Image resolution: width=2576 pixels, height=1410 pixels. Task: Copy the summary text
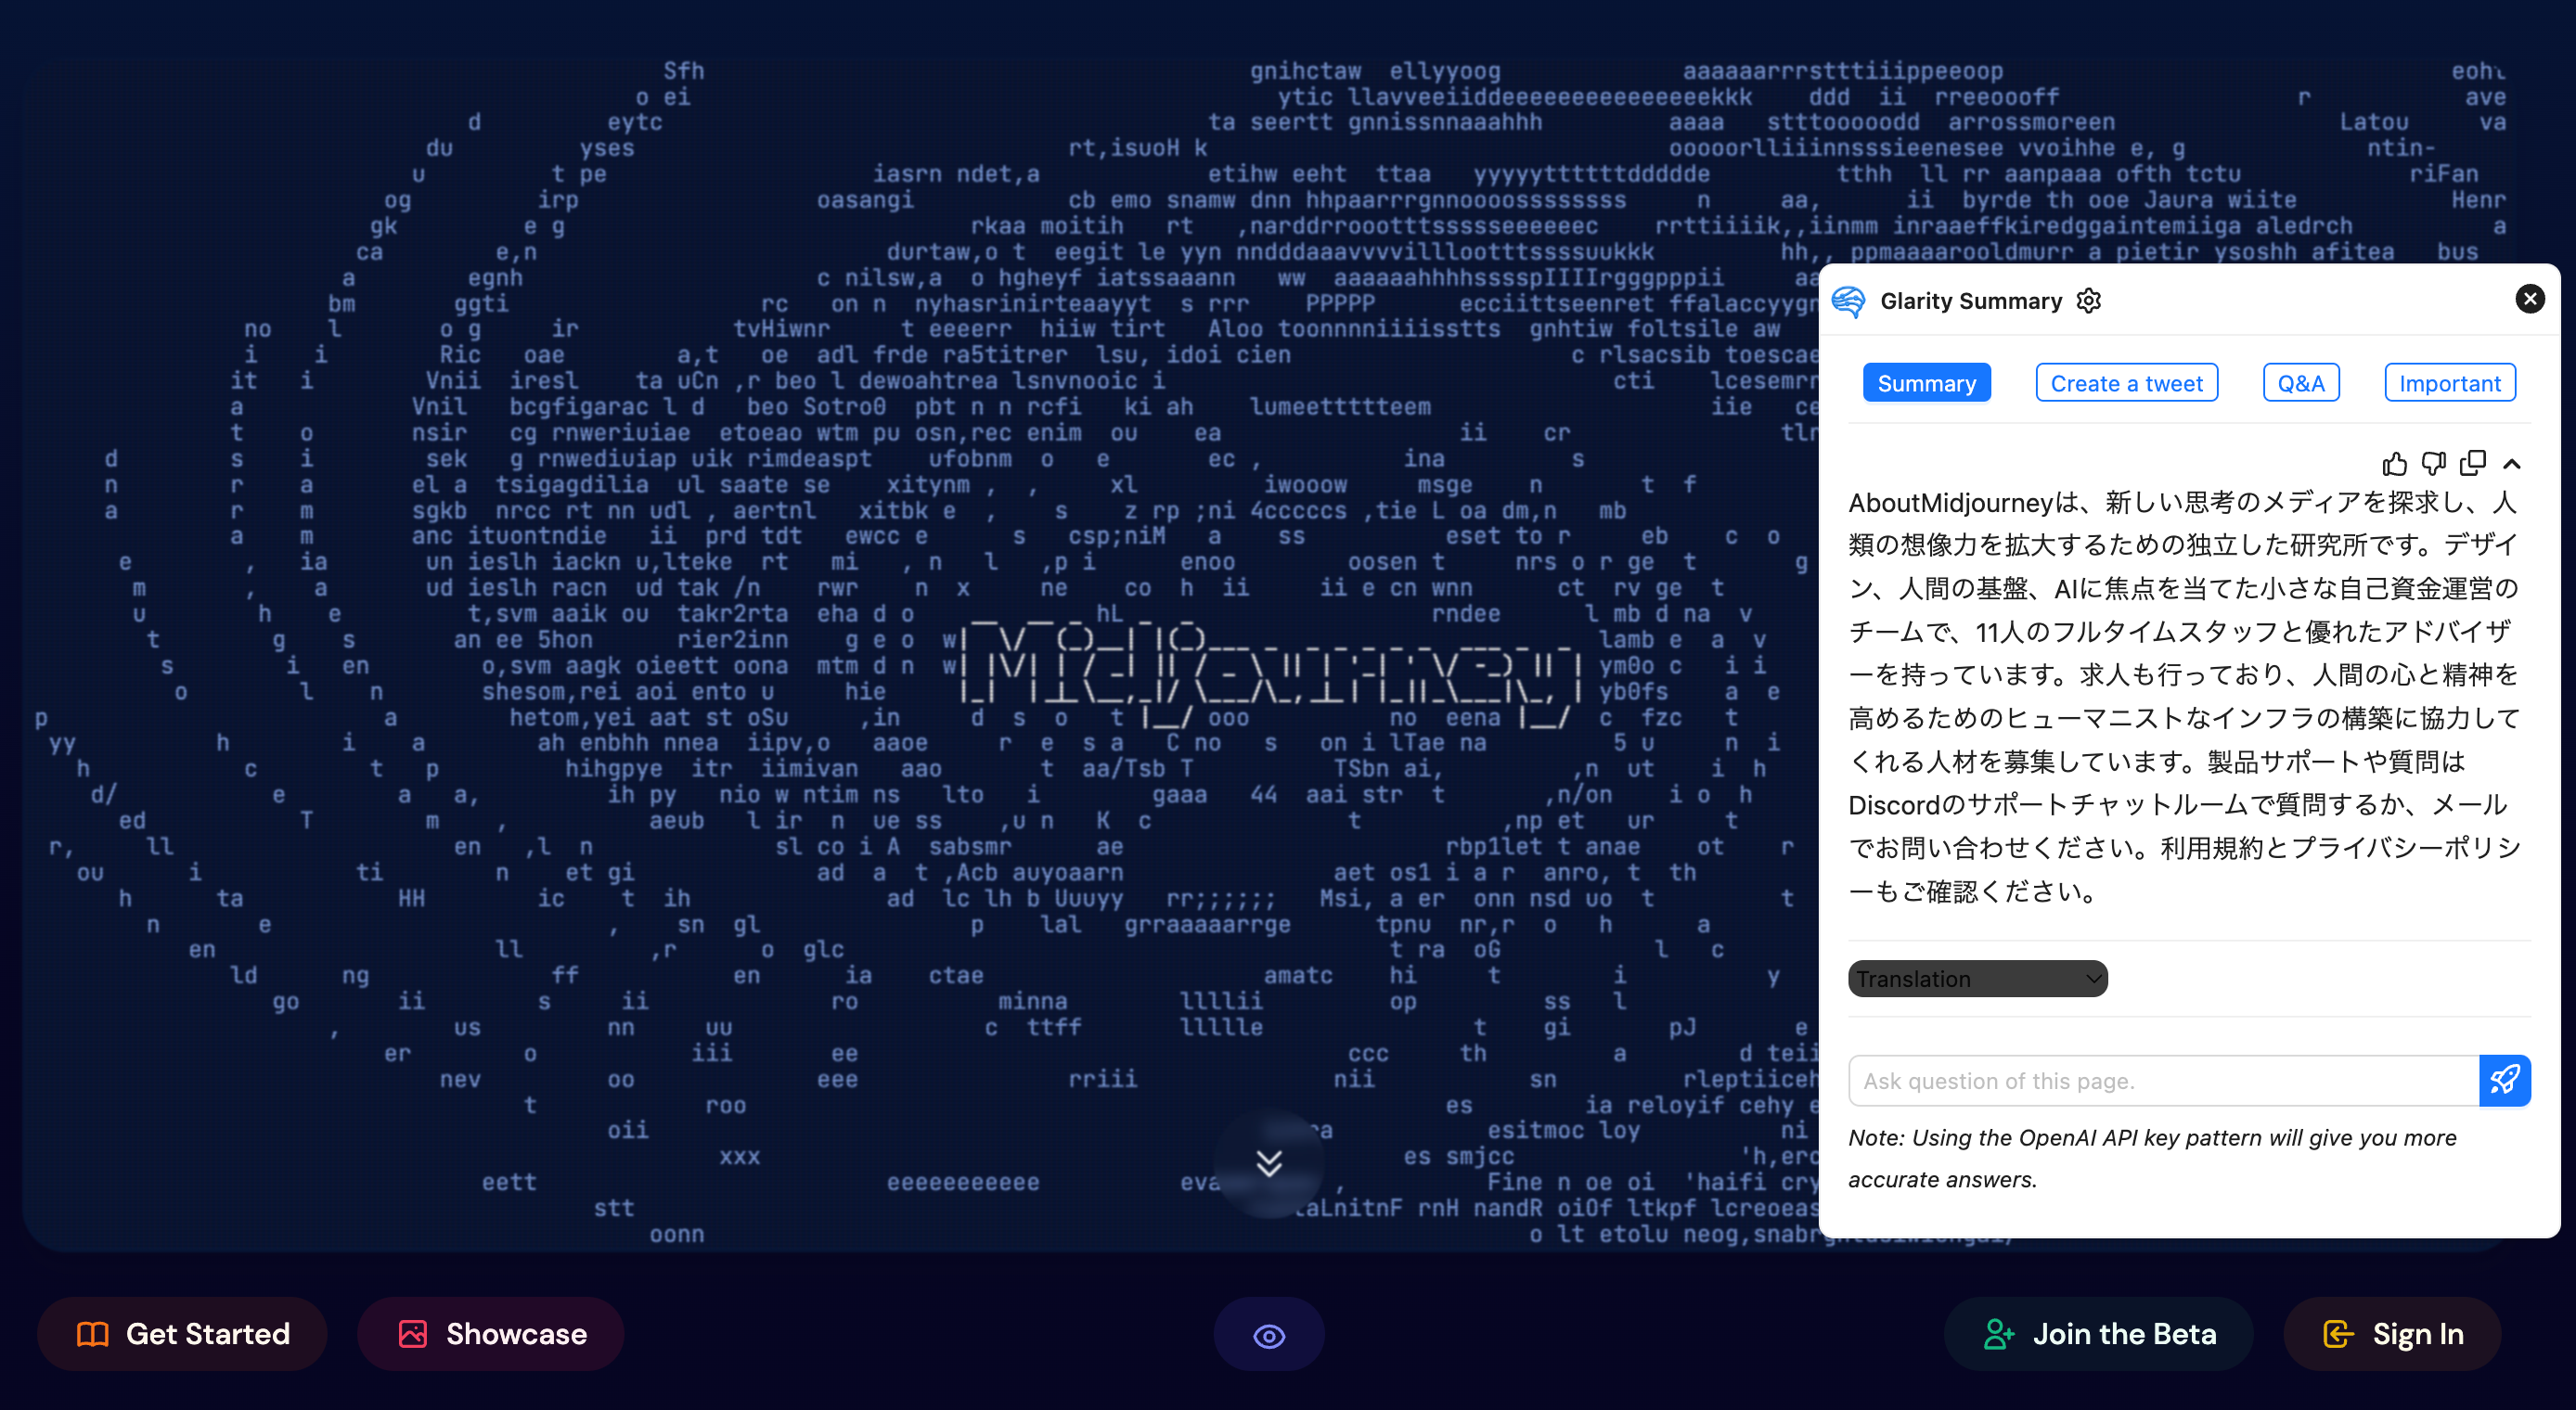2472,464
